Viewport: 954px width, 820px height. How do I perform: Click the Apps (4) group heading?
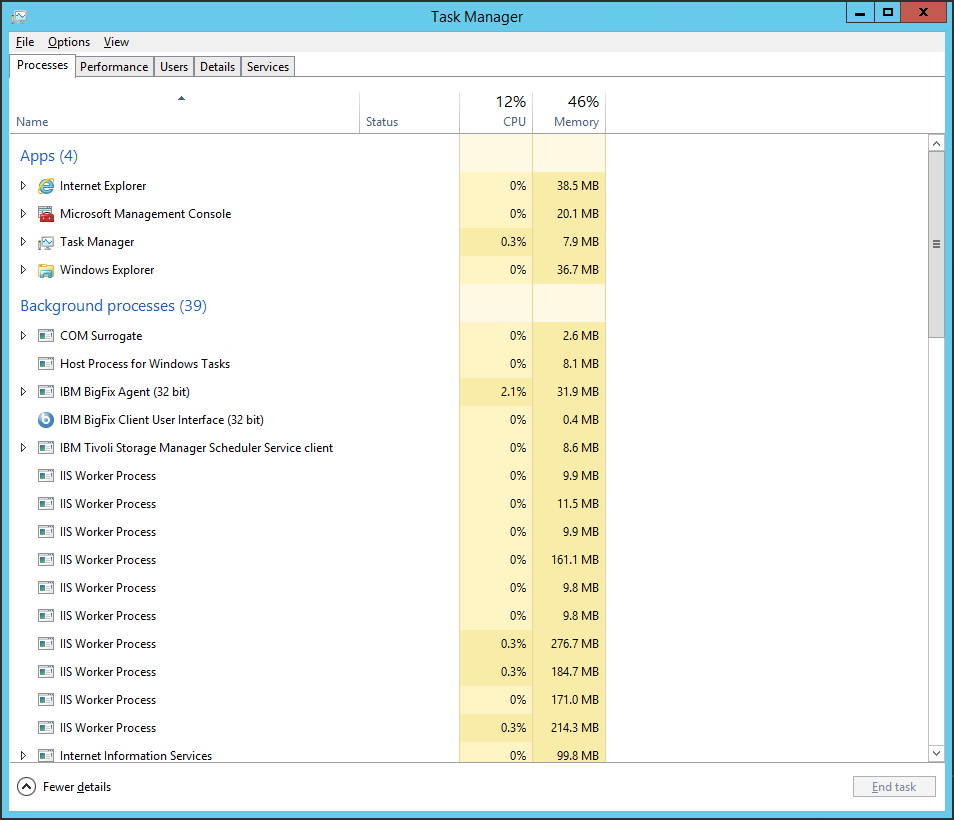click(49, 156)
